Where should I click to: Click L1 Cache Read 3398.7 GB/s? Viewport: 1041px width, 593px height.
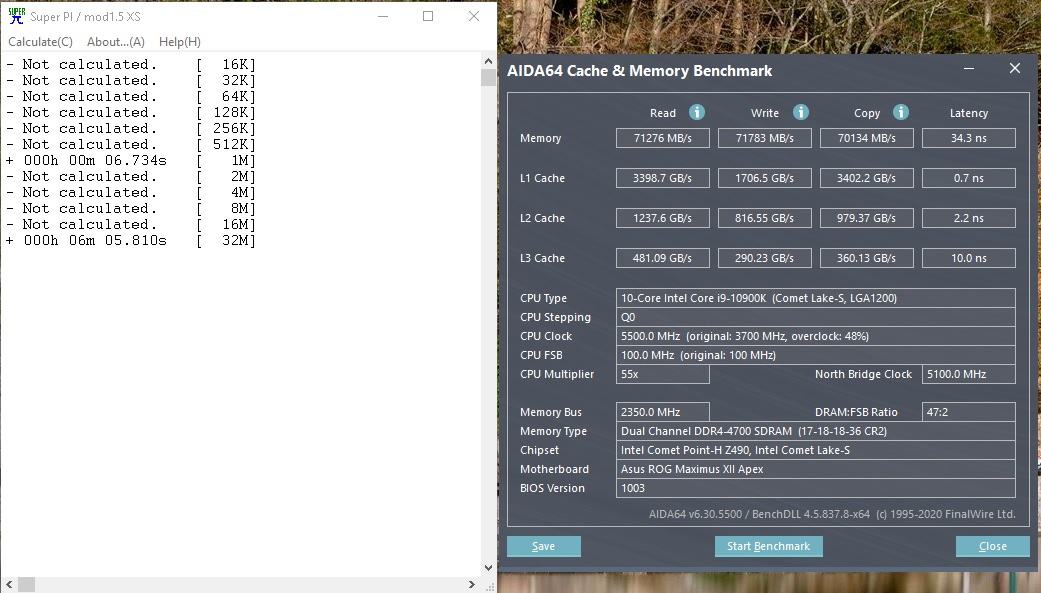tap(663, 178)
